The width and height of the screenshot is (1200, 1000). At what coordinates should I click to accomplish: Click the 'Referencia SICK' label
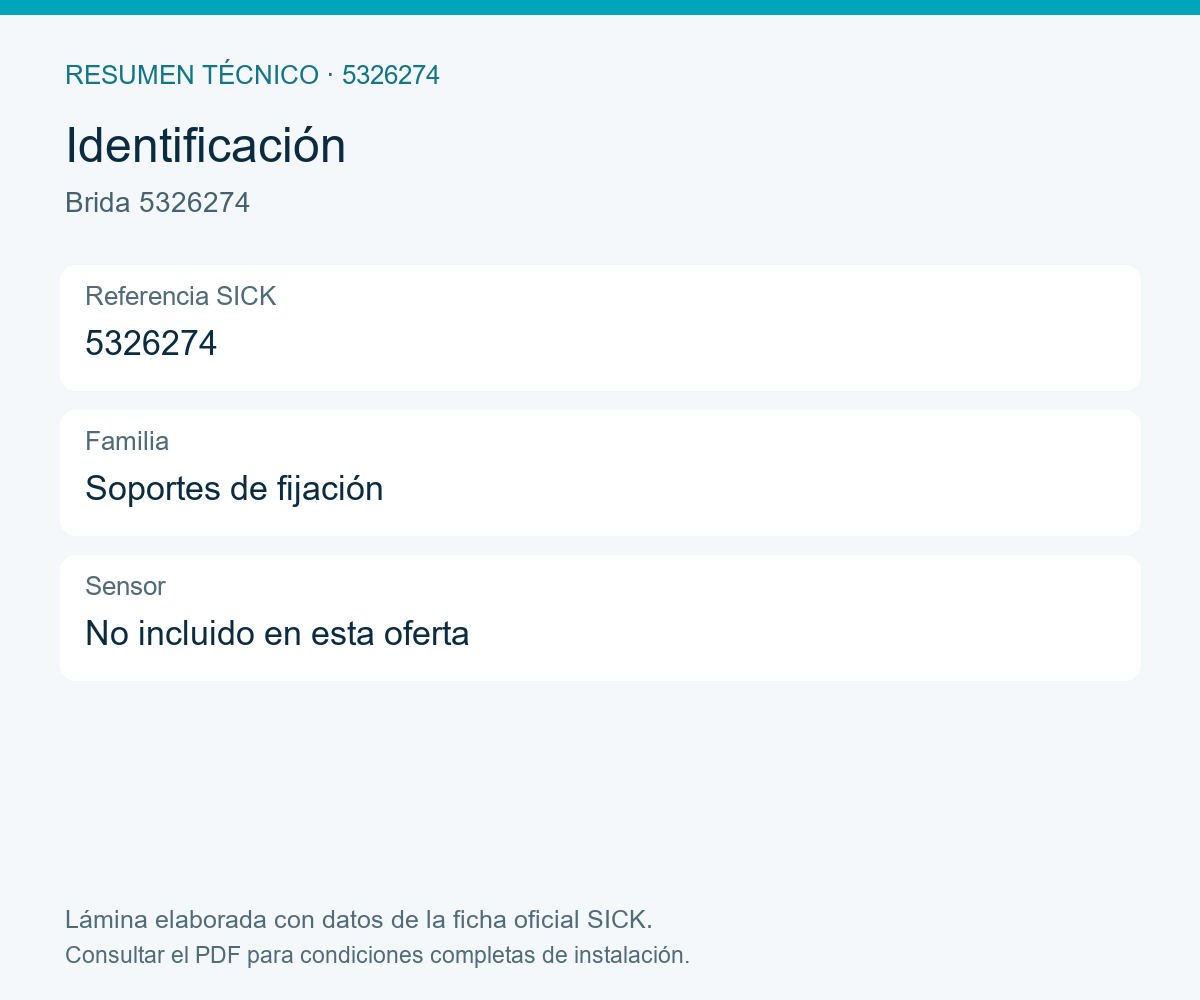click(x=180, y=296)
